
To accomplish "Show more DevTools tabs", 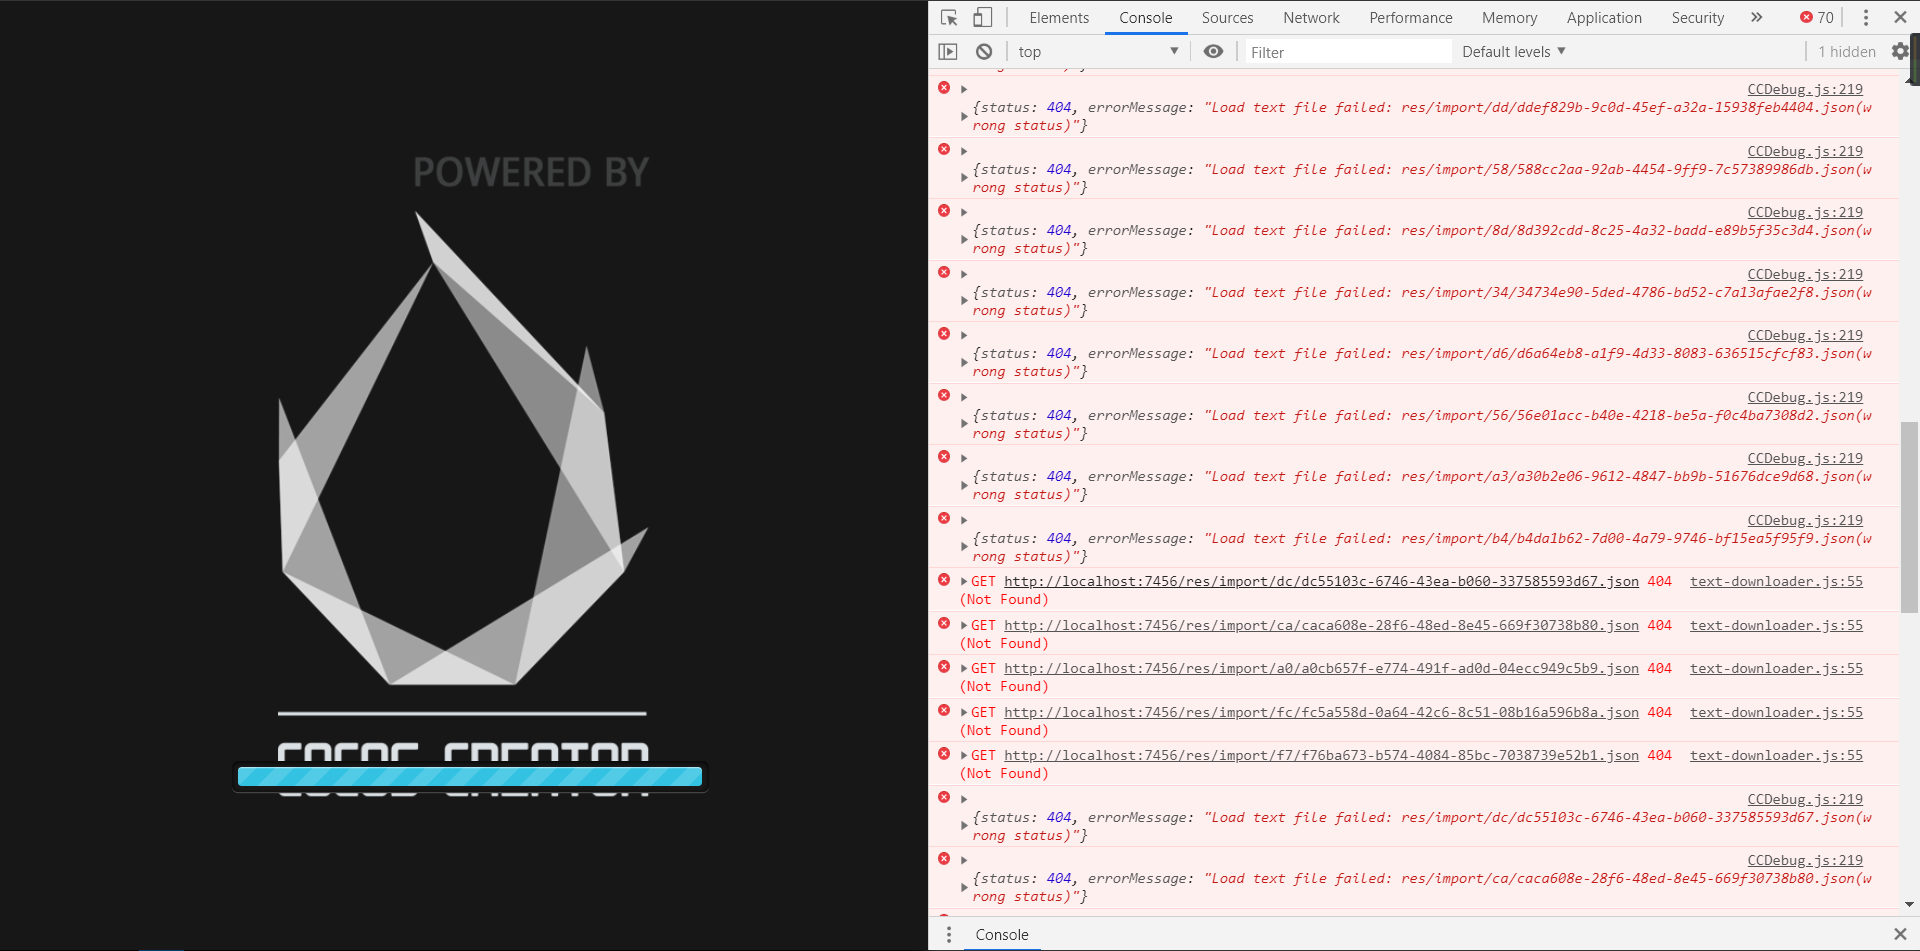I will click(1757, 17).
